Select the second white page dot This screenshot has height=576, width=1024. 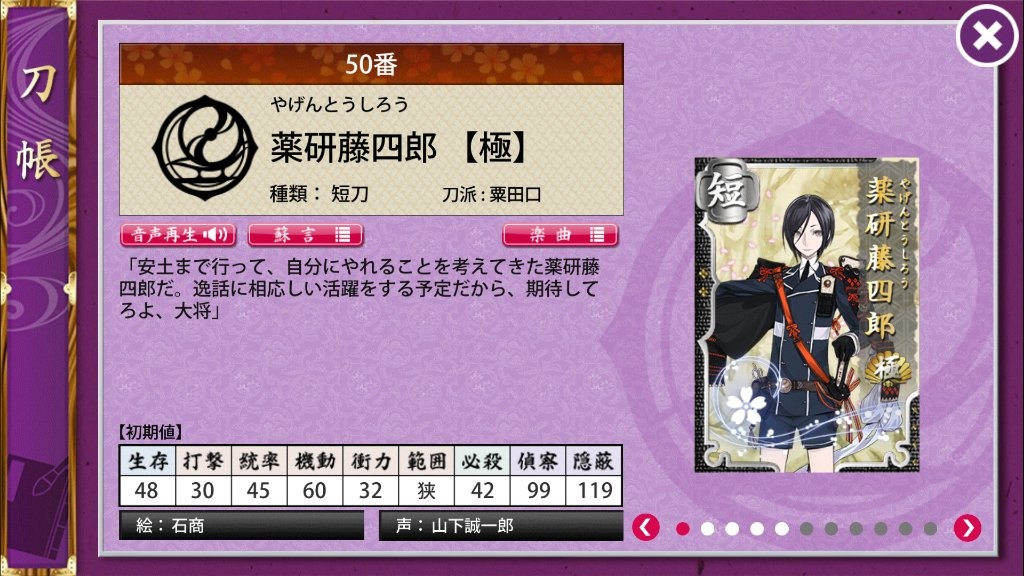point(707,528)
